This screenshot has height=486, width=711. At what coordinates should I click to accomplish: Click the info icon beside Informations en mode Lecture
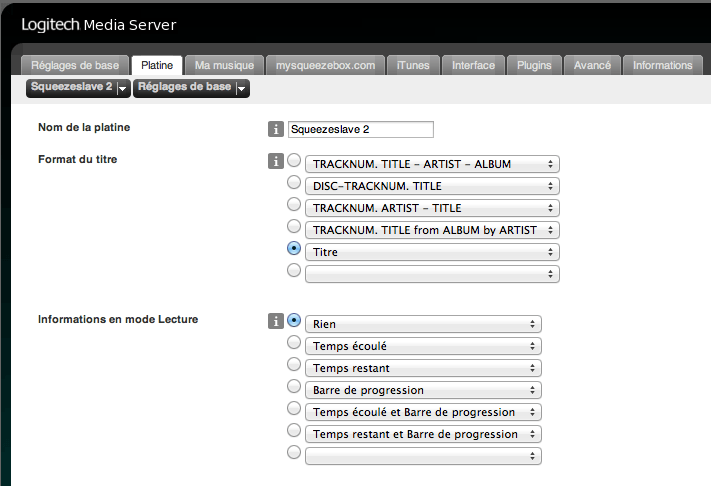click(276, 321)
